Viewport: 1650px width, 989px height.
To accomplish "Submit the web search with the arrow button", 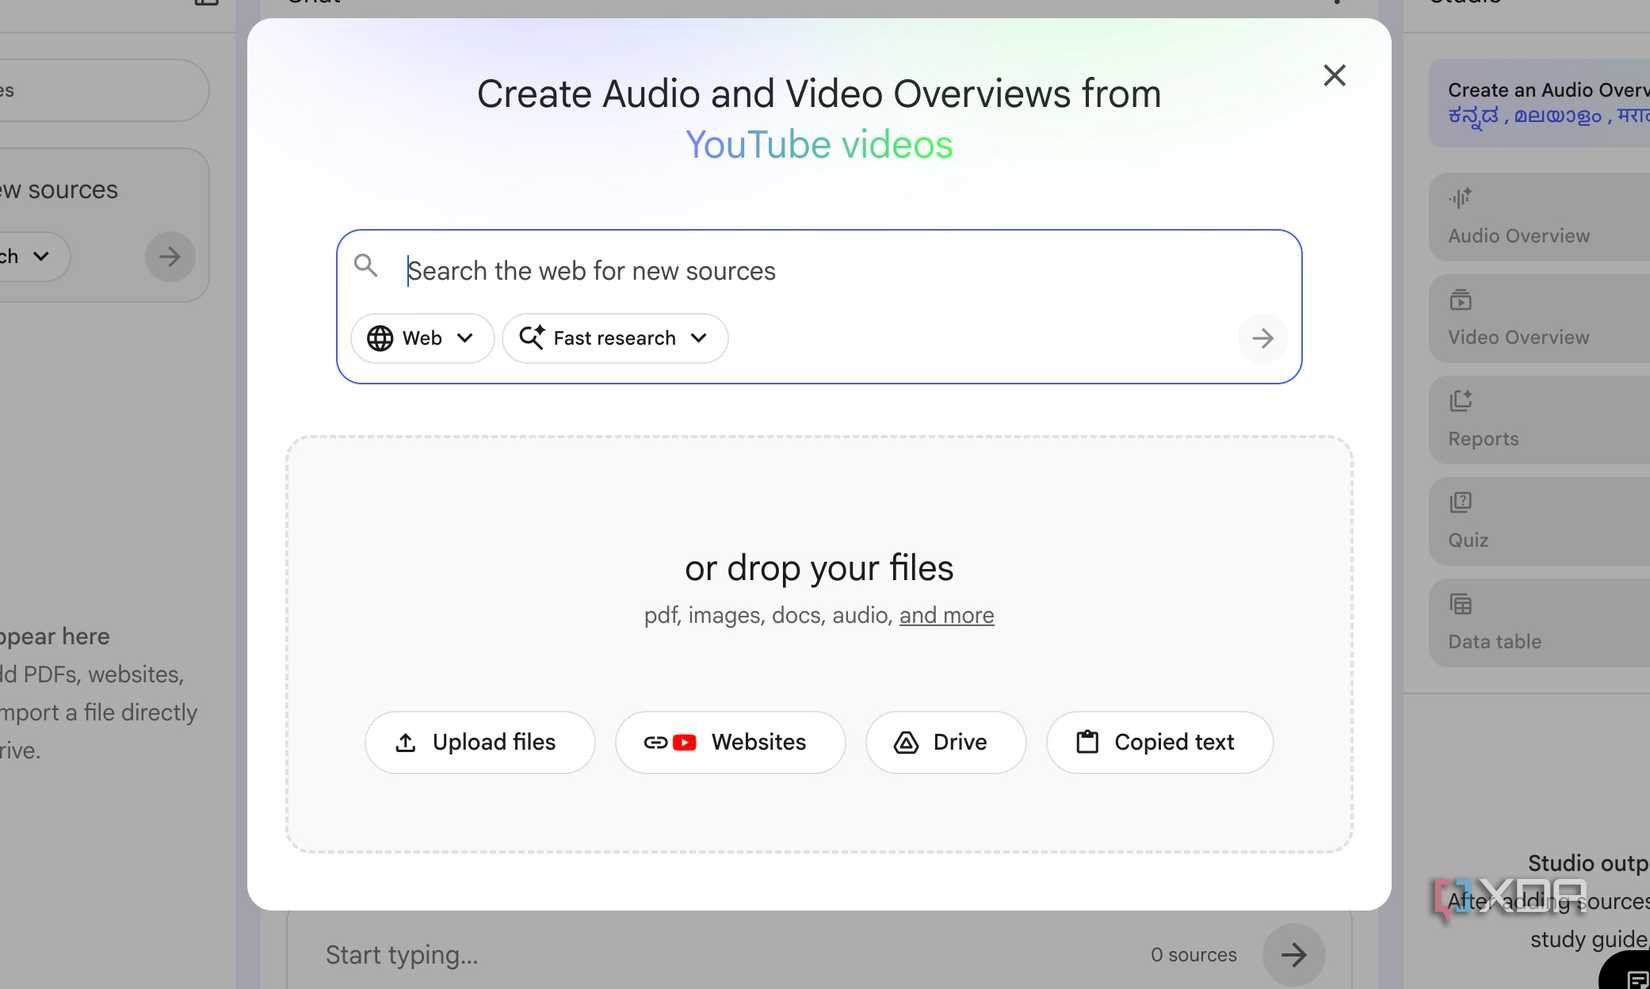I will point(1263,338).
